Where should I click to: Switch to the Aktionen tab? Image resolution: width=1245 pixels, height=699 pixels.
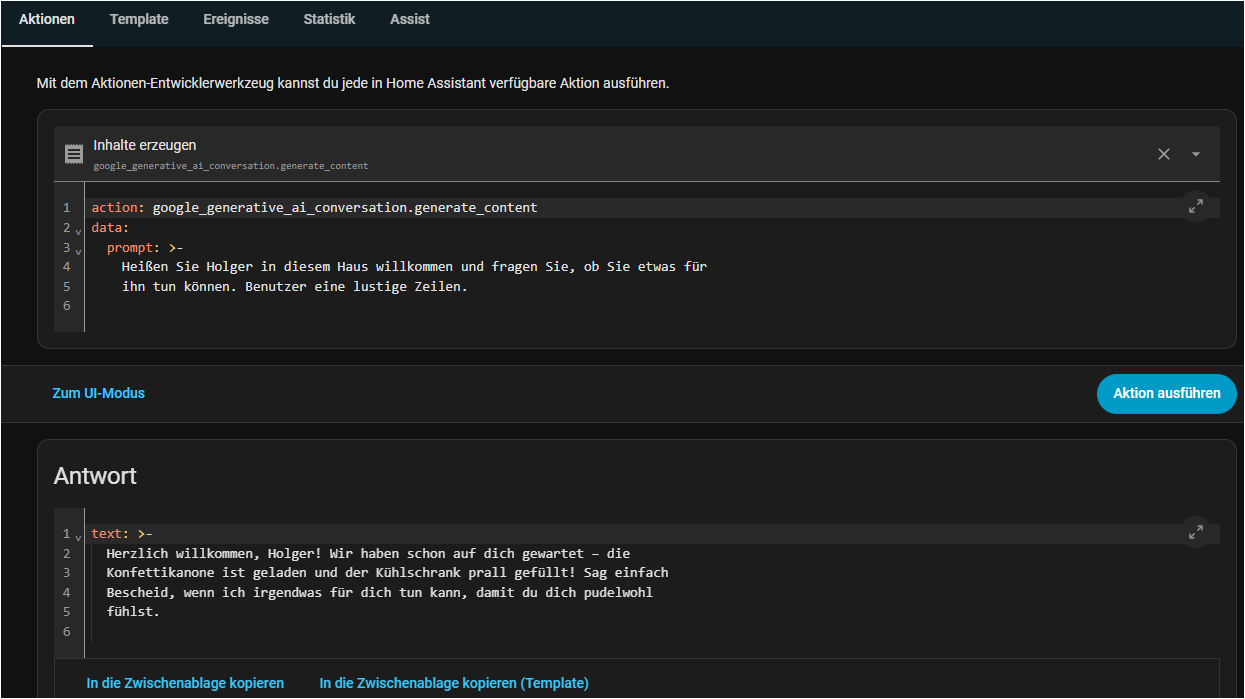tap(47, 20)
